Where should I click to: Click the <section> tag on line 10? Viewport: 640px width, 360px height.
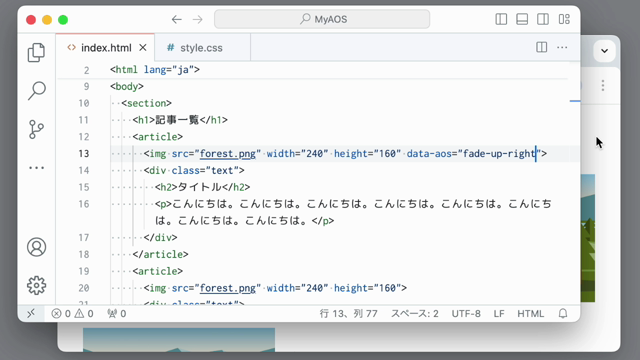[x=147, y=103]
